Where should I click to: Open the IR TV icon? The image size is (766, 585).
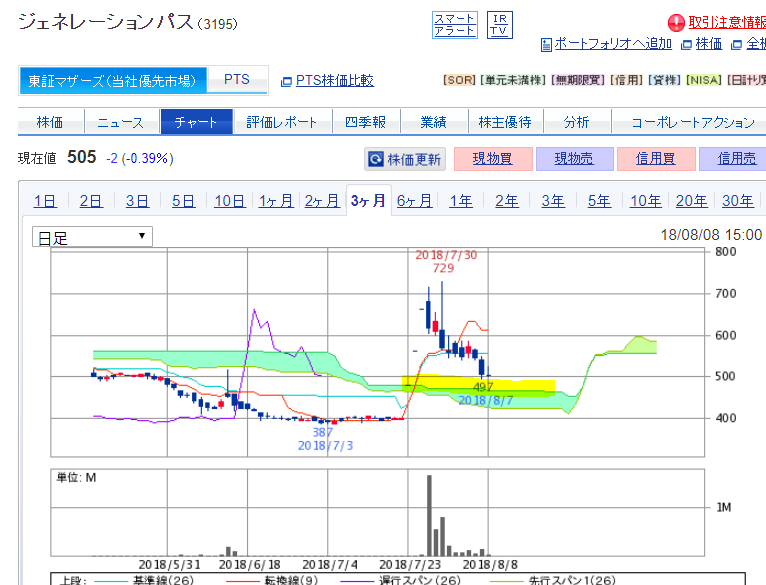coord(499,25)
